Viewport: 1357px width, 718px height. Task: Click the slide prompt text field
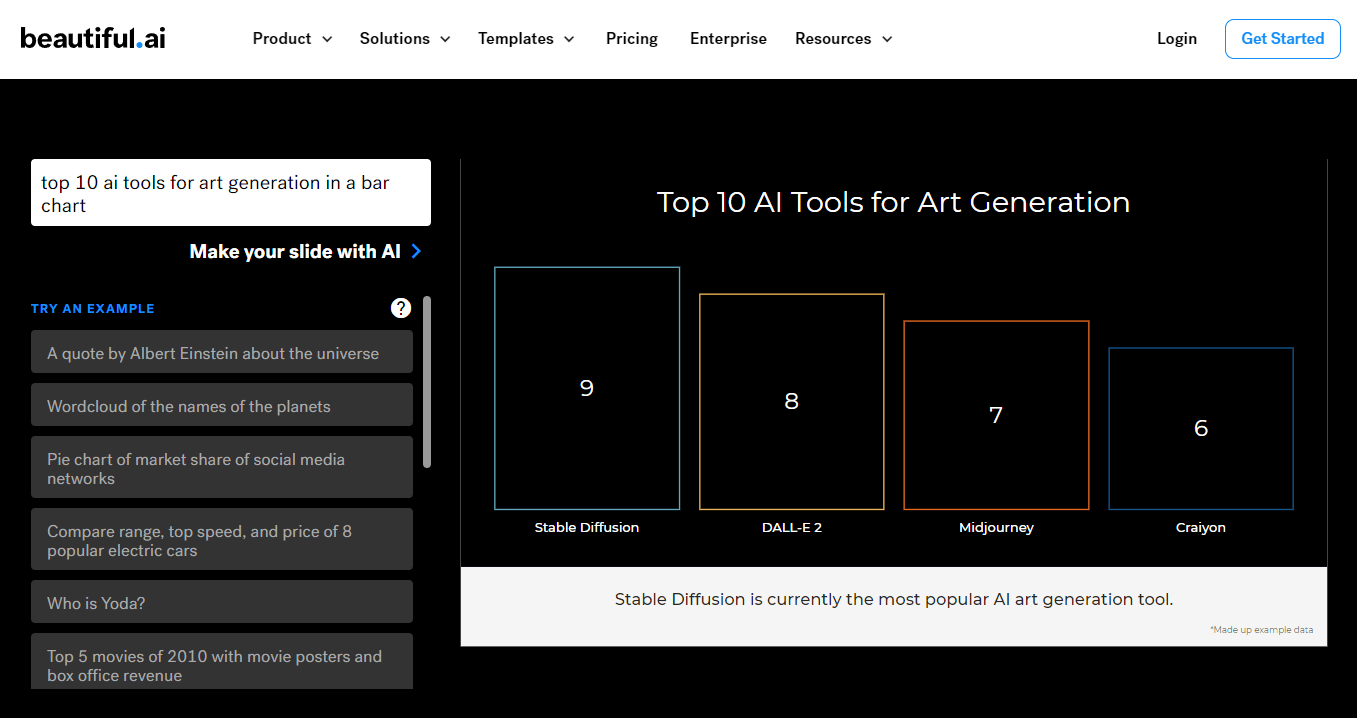pyautogui.click(x=231, y=193)
